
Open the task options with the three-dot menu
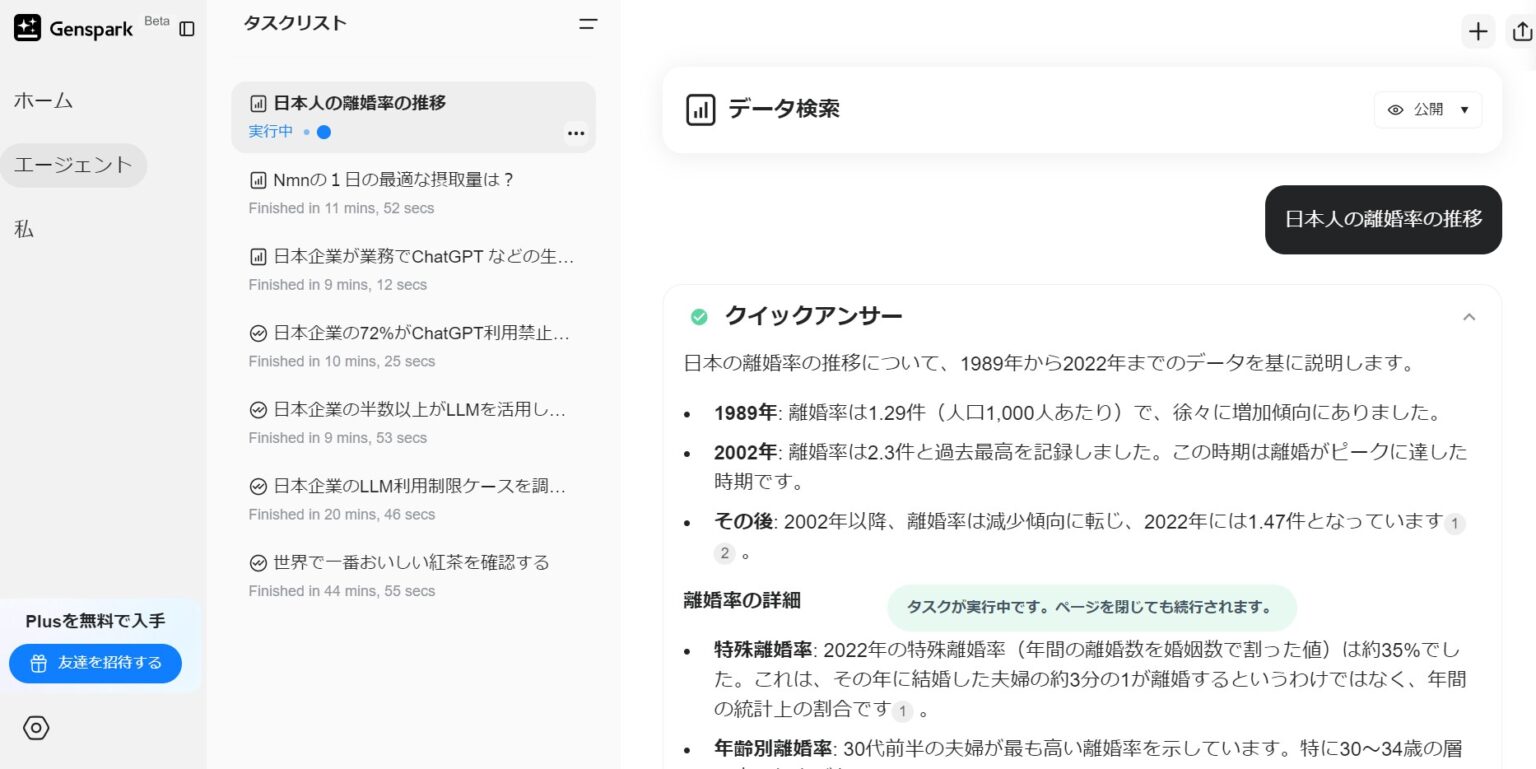tap(576, 133)
